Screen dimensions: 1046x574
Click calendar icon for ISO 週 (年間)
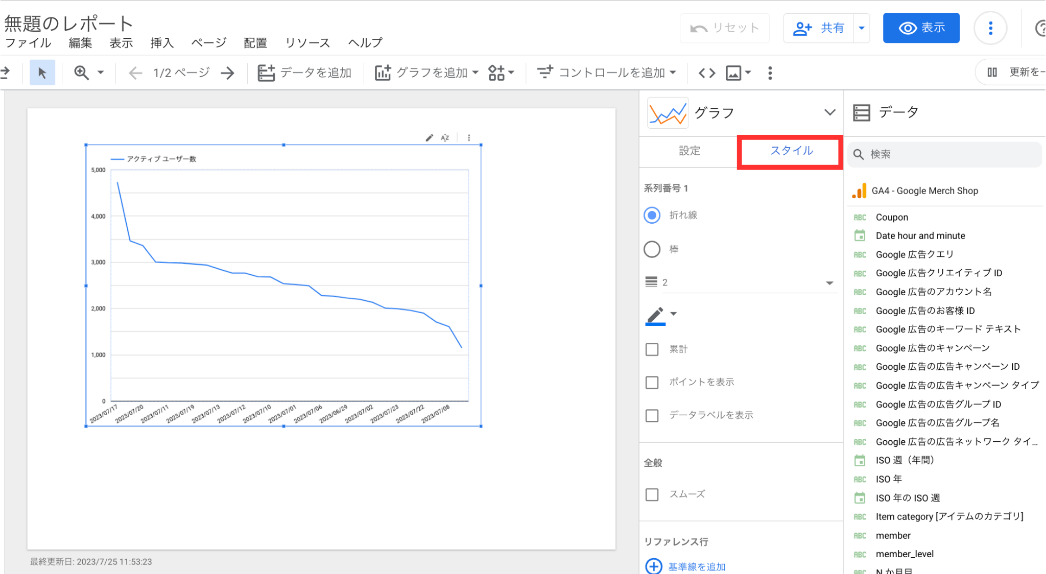(x=860, y=460)
